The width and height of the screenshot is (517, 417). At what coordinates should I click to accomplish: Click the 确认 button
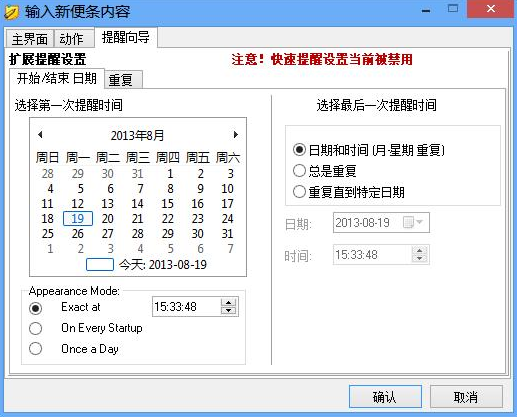click(x=385, y=397)
